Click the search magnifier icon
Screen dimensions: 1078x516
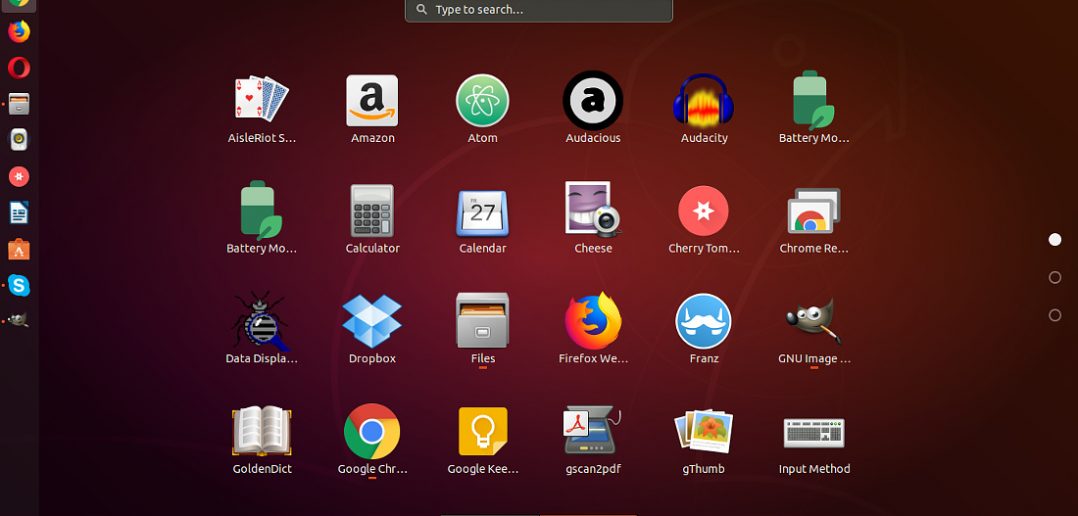tap(421, 10)
